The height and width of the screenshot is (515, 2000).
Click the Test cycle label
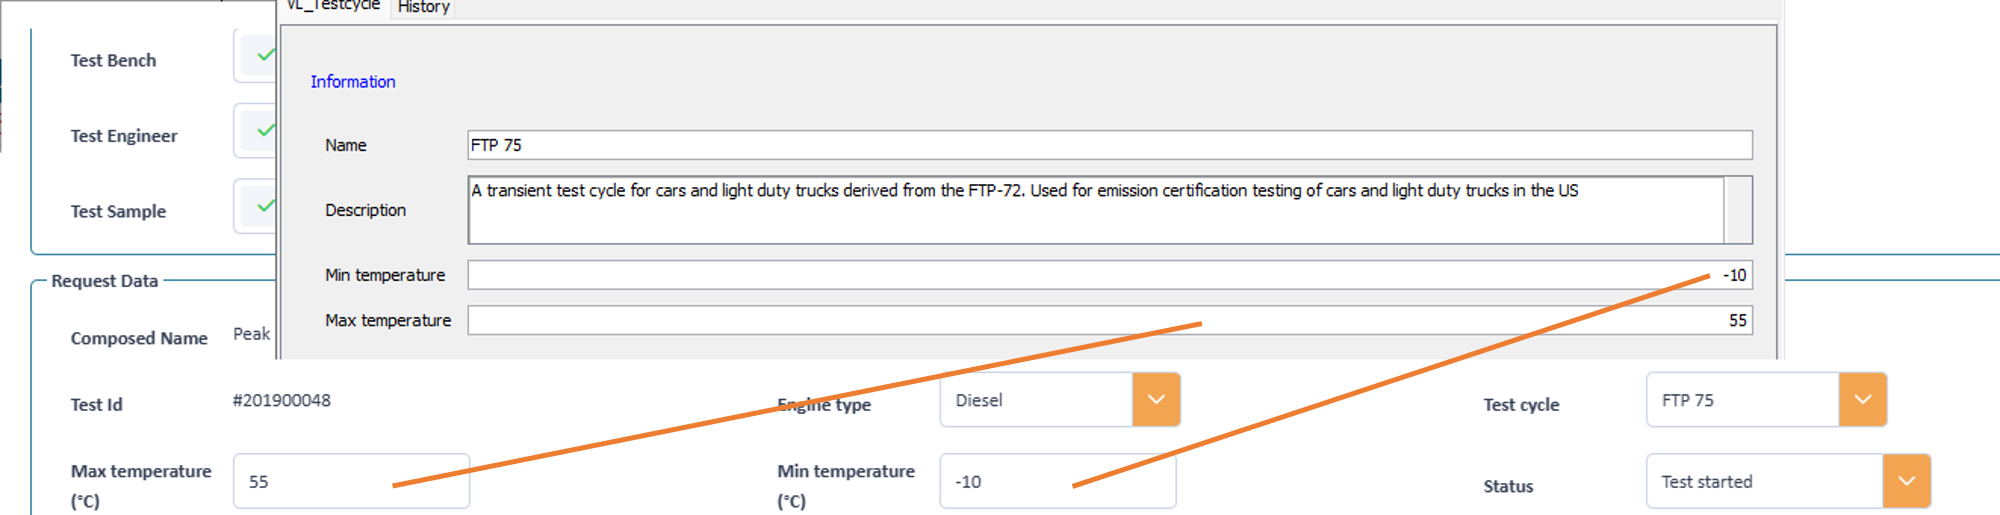tap(1521, 405)
